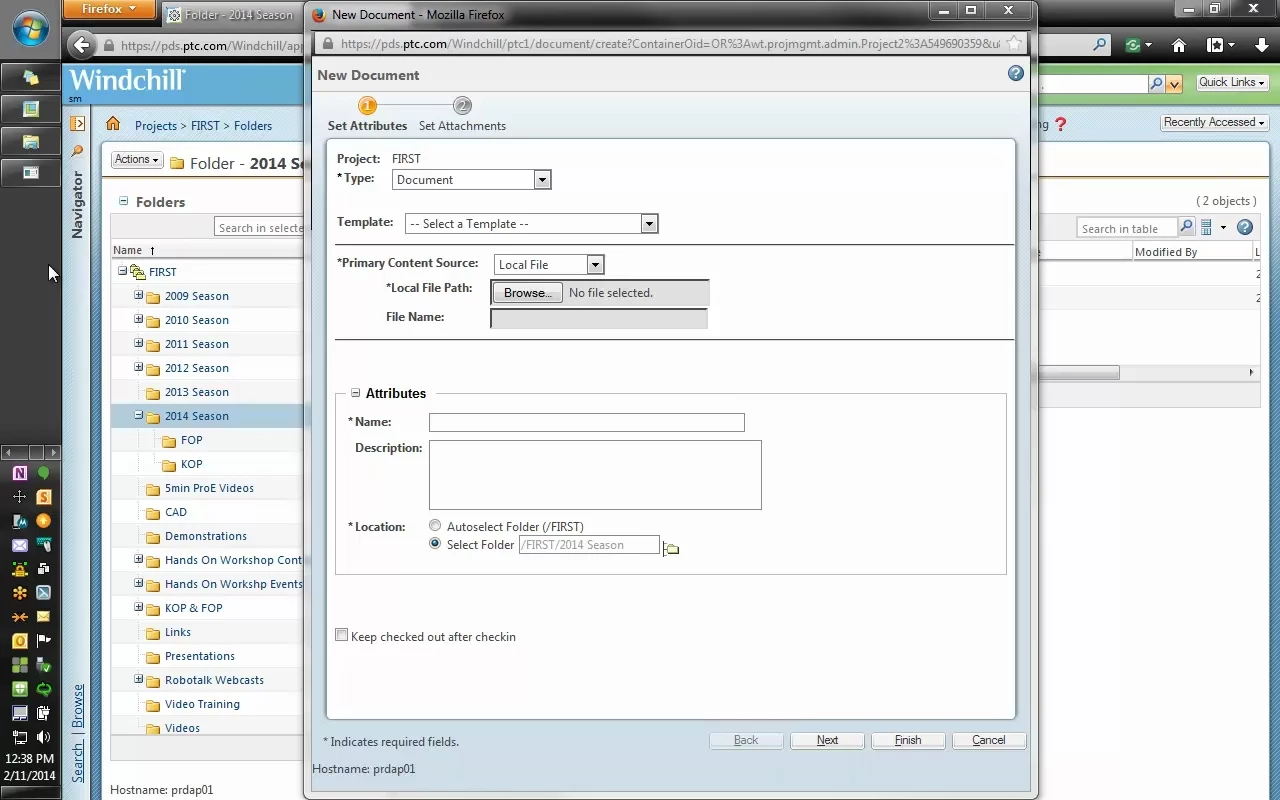The image size is (1280, 800).
Task: Expand the Robotalk Webcasts folder node
Action: [139, 679]
